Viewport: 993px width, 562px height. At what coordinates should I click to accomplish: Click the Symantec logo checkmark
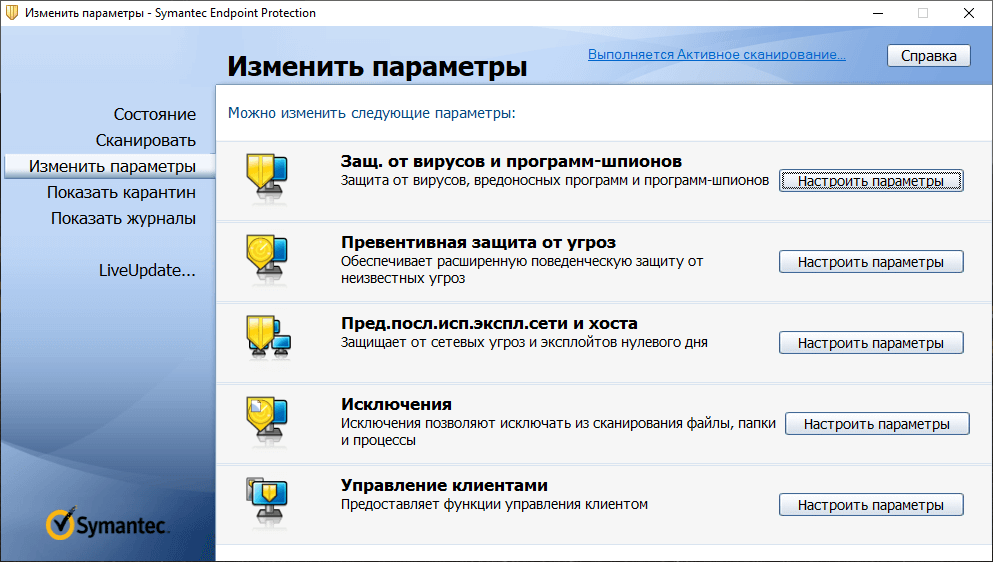coord(61,523)
